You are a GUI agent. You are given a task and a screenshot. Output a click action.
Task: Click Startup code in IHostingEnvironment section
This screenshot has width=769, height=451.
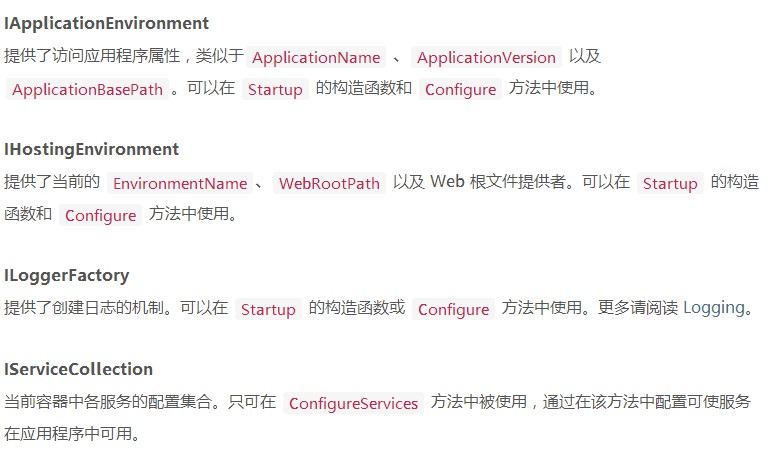(670, 183)
